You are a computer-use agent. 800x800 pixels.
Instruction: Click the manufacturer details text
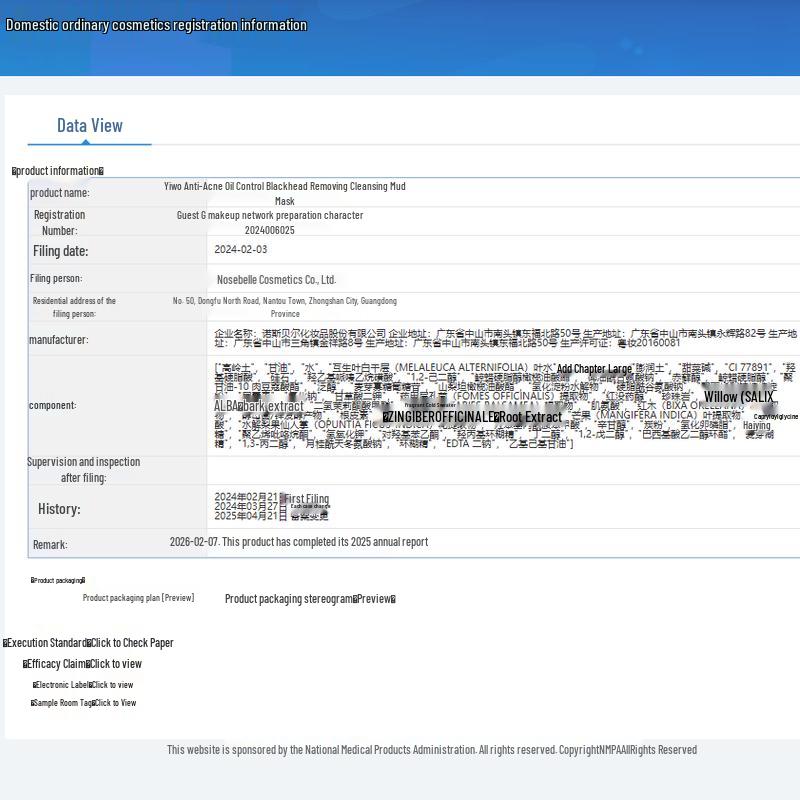pyautogui.click(x=505, y=338)
